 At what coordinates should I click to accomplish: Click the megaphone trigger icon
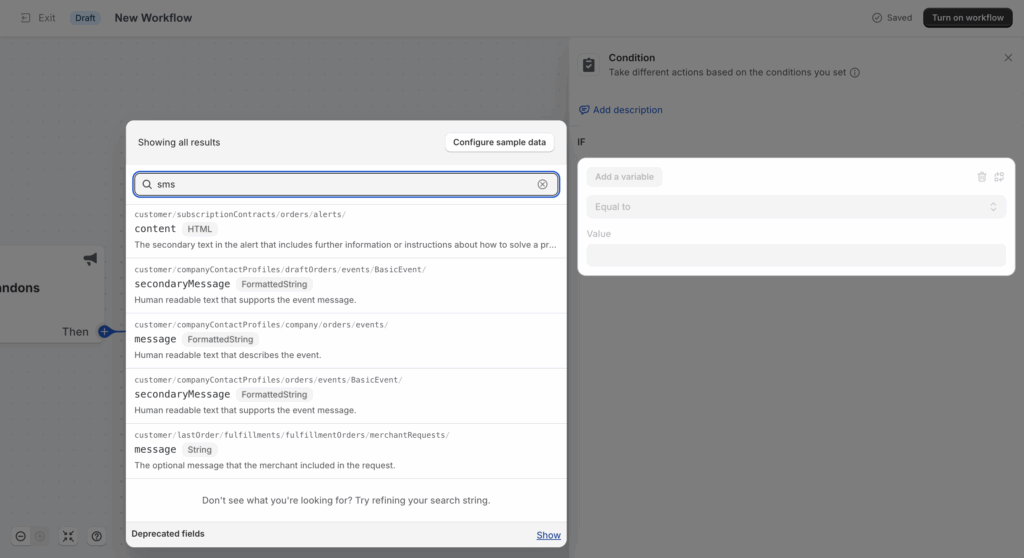pyautogui.click(x=90, y=259)
